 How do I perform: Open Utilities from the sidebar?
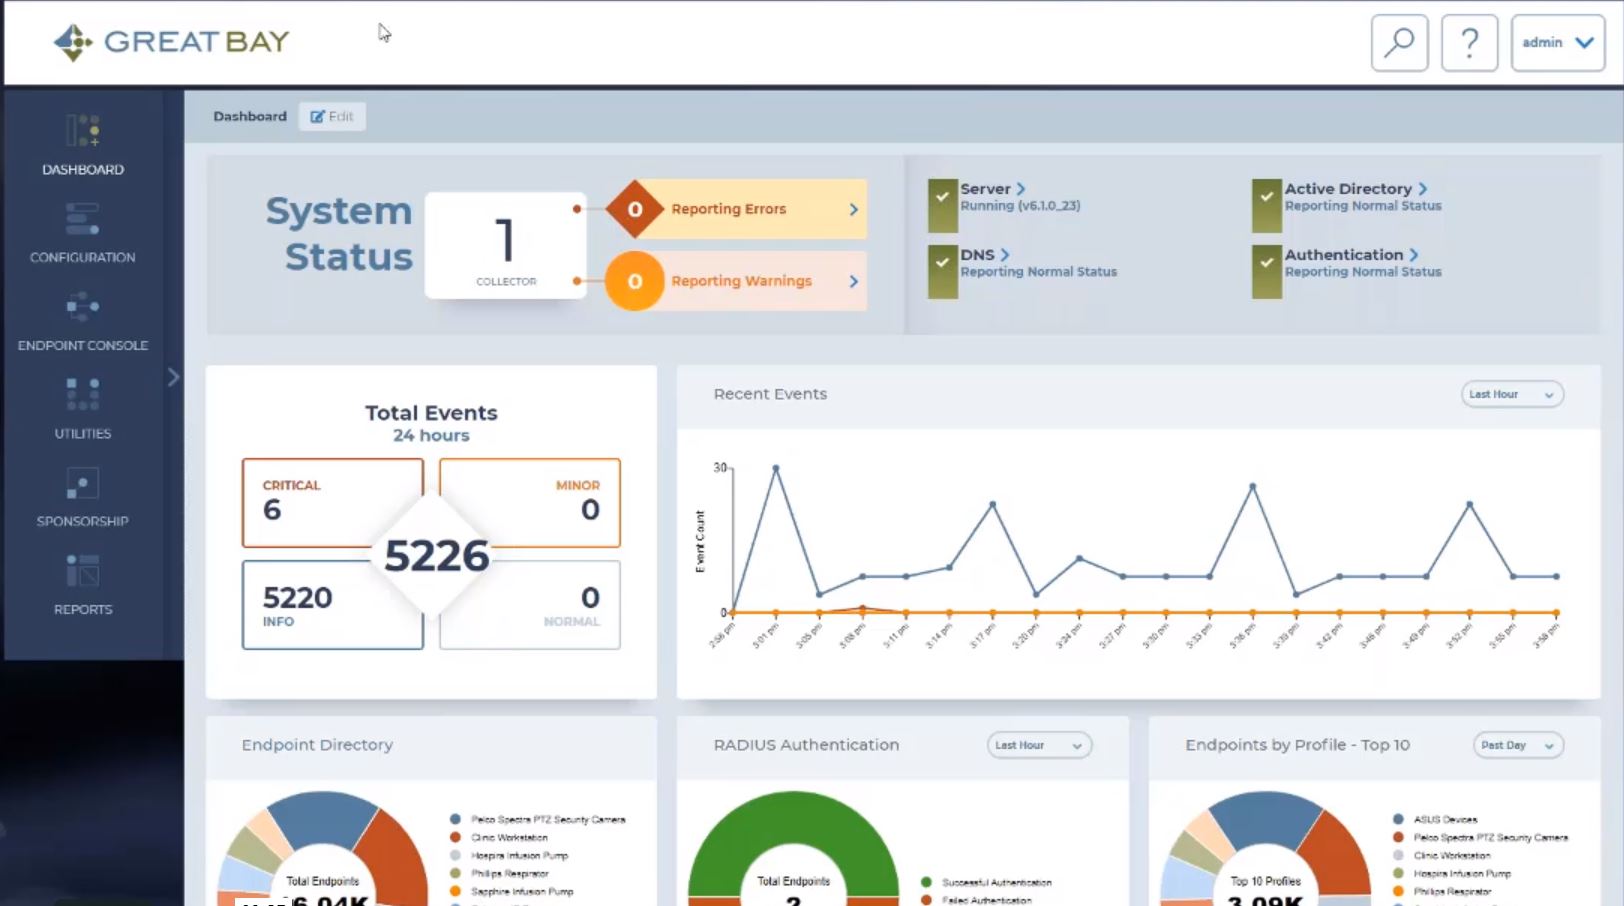tap(83, 409)
